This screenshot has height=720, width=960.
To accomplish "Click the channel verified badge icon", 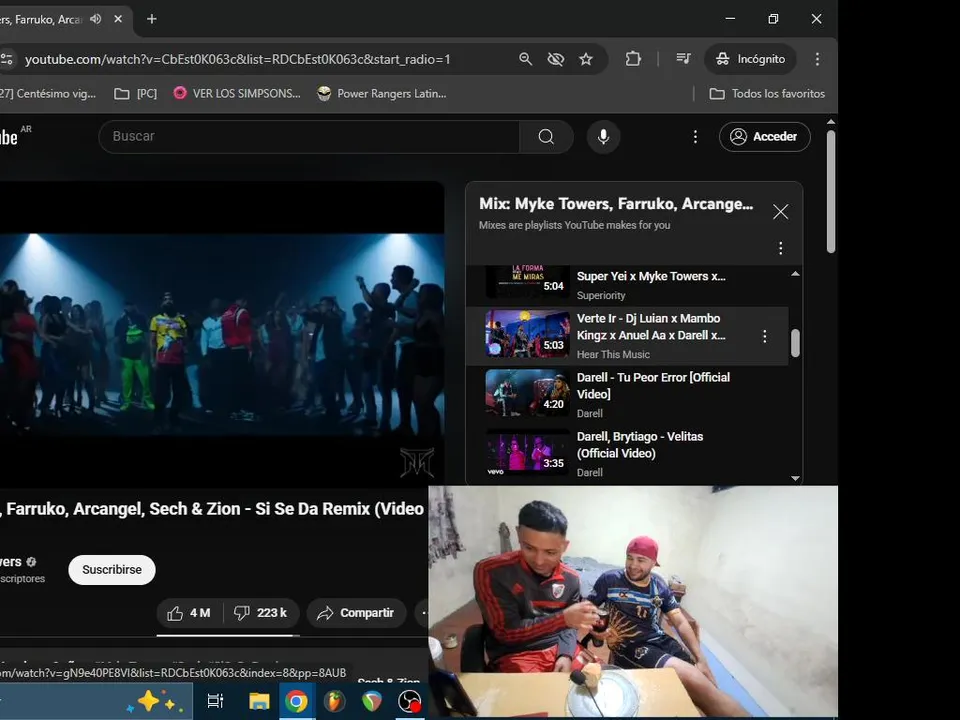I will (x=31, y=561).
